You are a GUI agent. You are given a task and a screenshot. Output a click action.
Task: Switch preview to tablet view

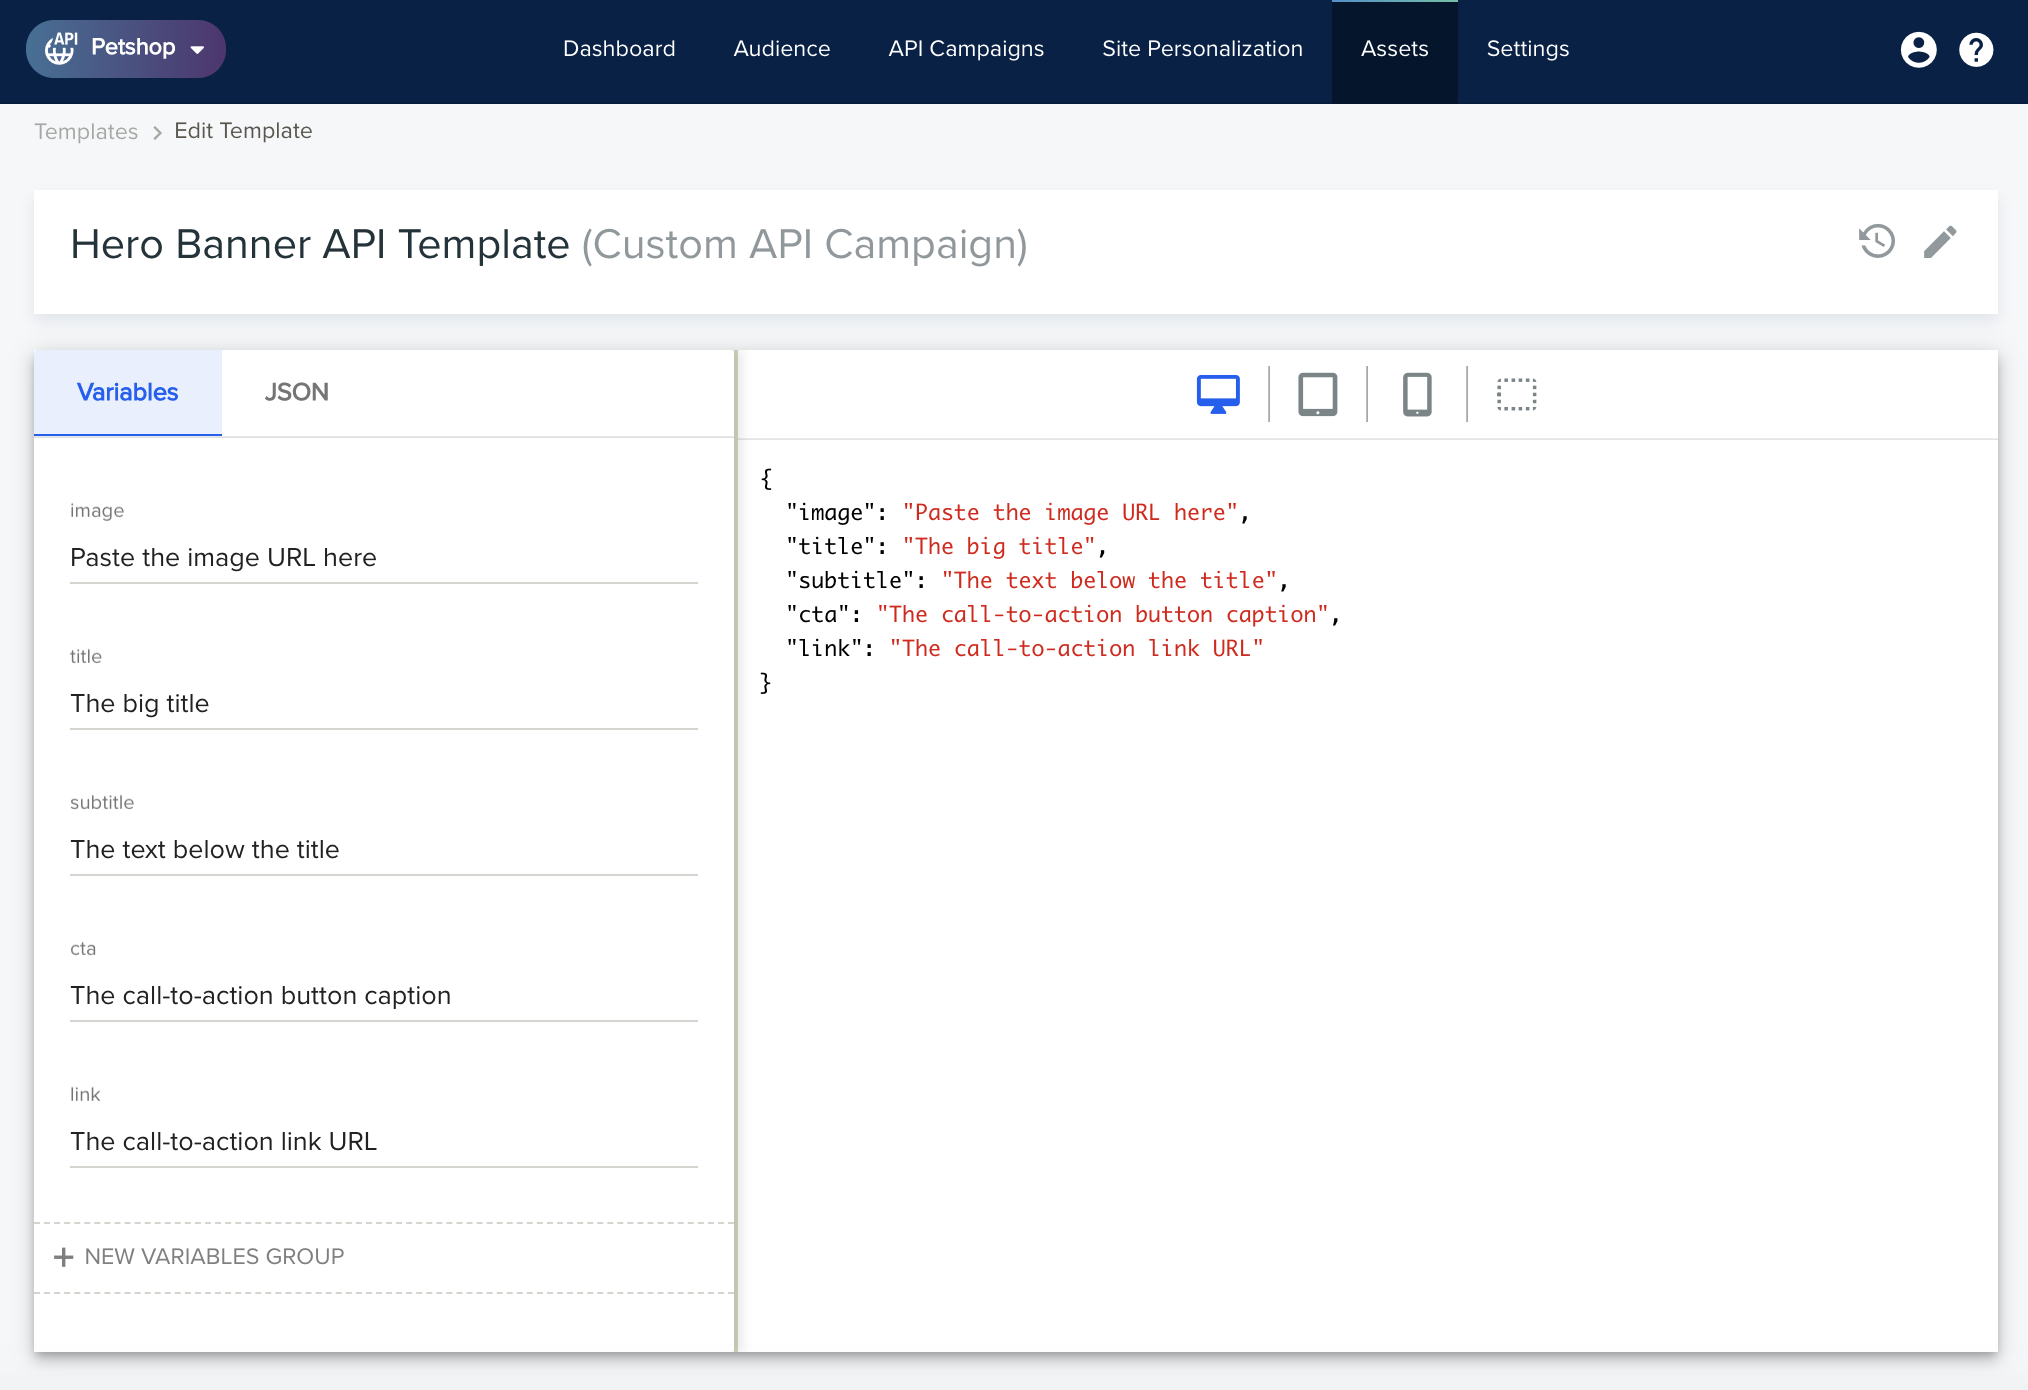pos(1318,394)
